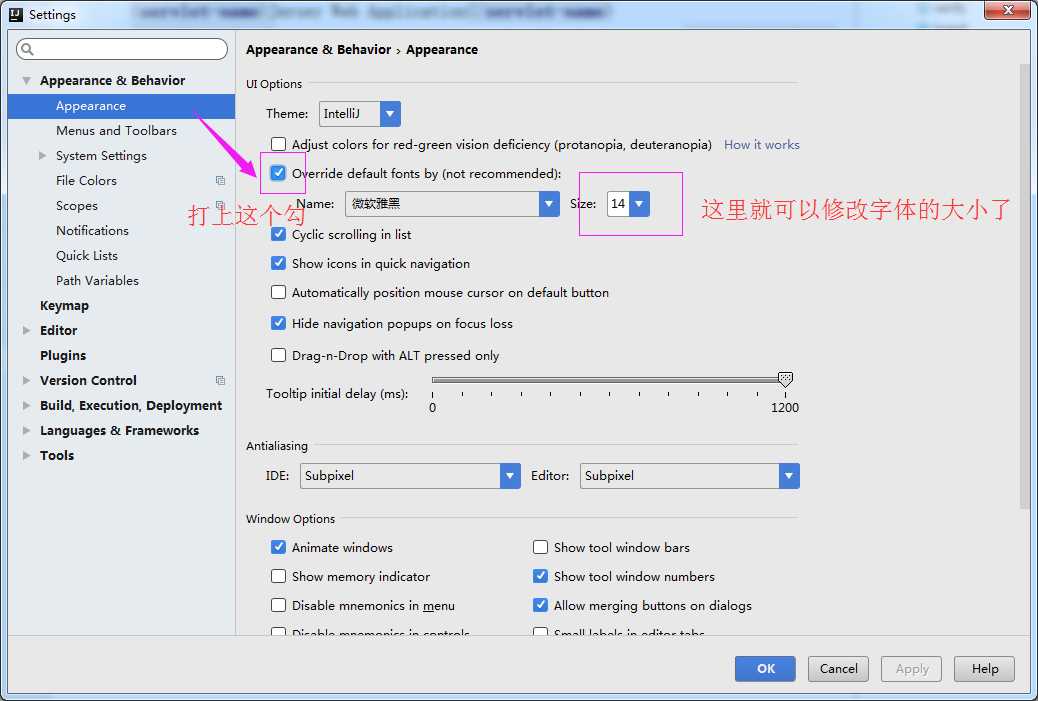Open the How it works link
Viewport: 1038px width, 701px height.
click(761, 145)
